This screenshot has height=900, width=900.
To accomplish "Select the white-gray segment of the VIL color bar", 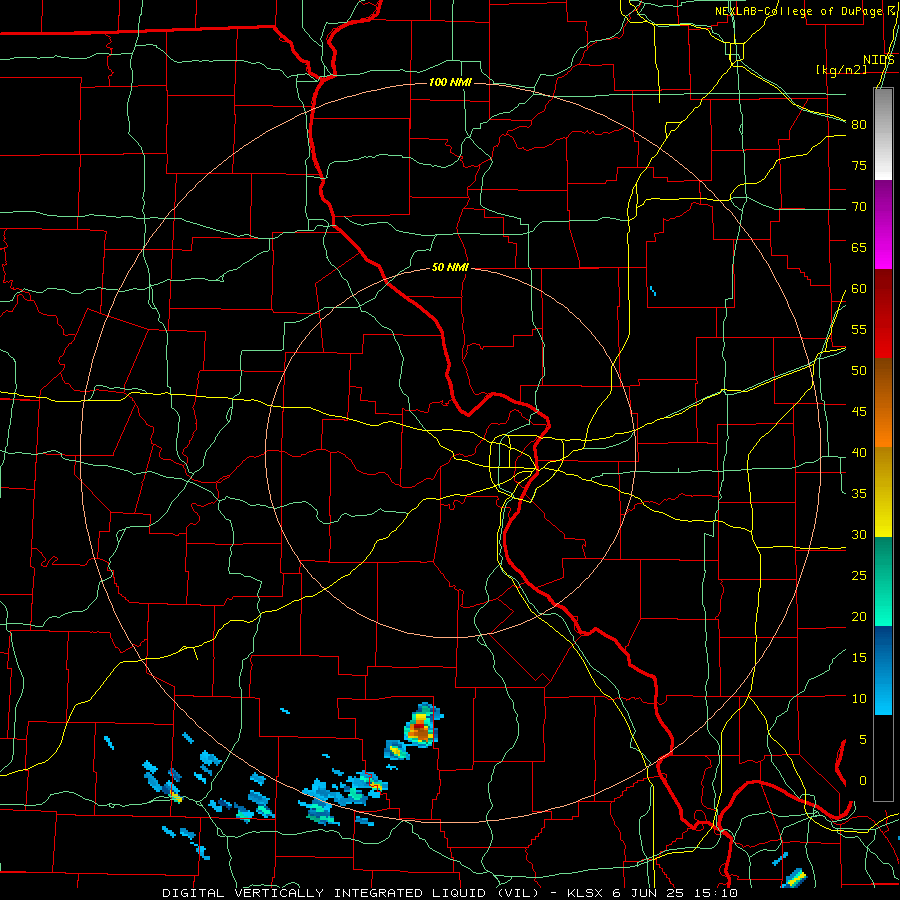I will click(x=883, y=134).
